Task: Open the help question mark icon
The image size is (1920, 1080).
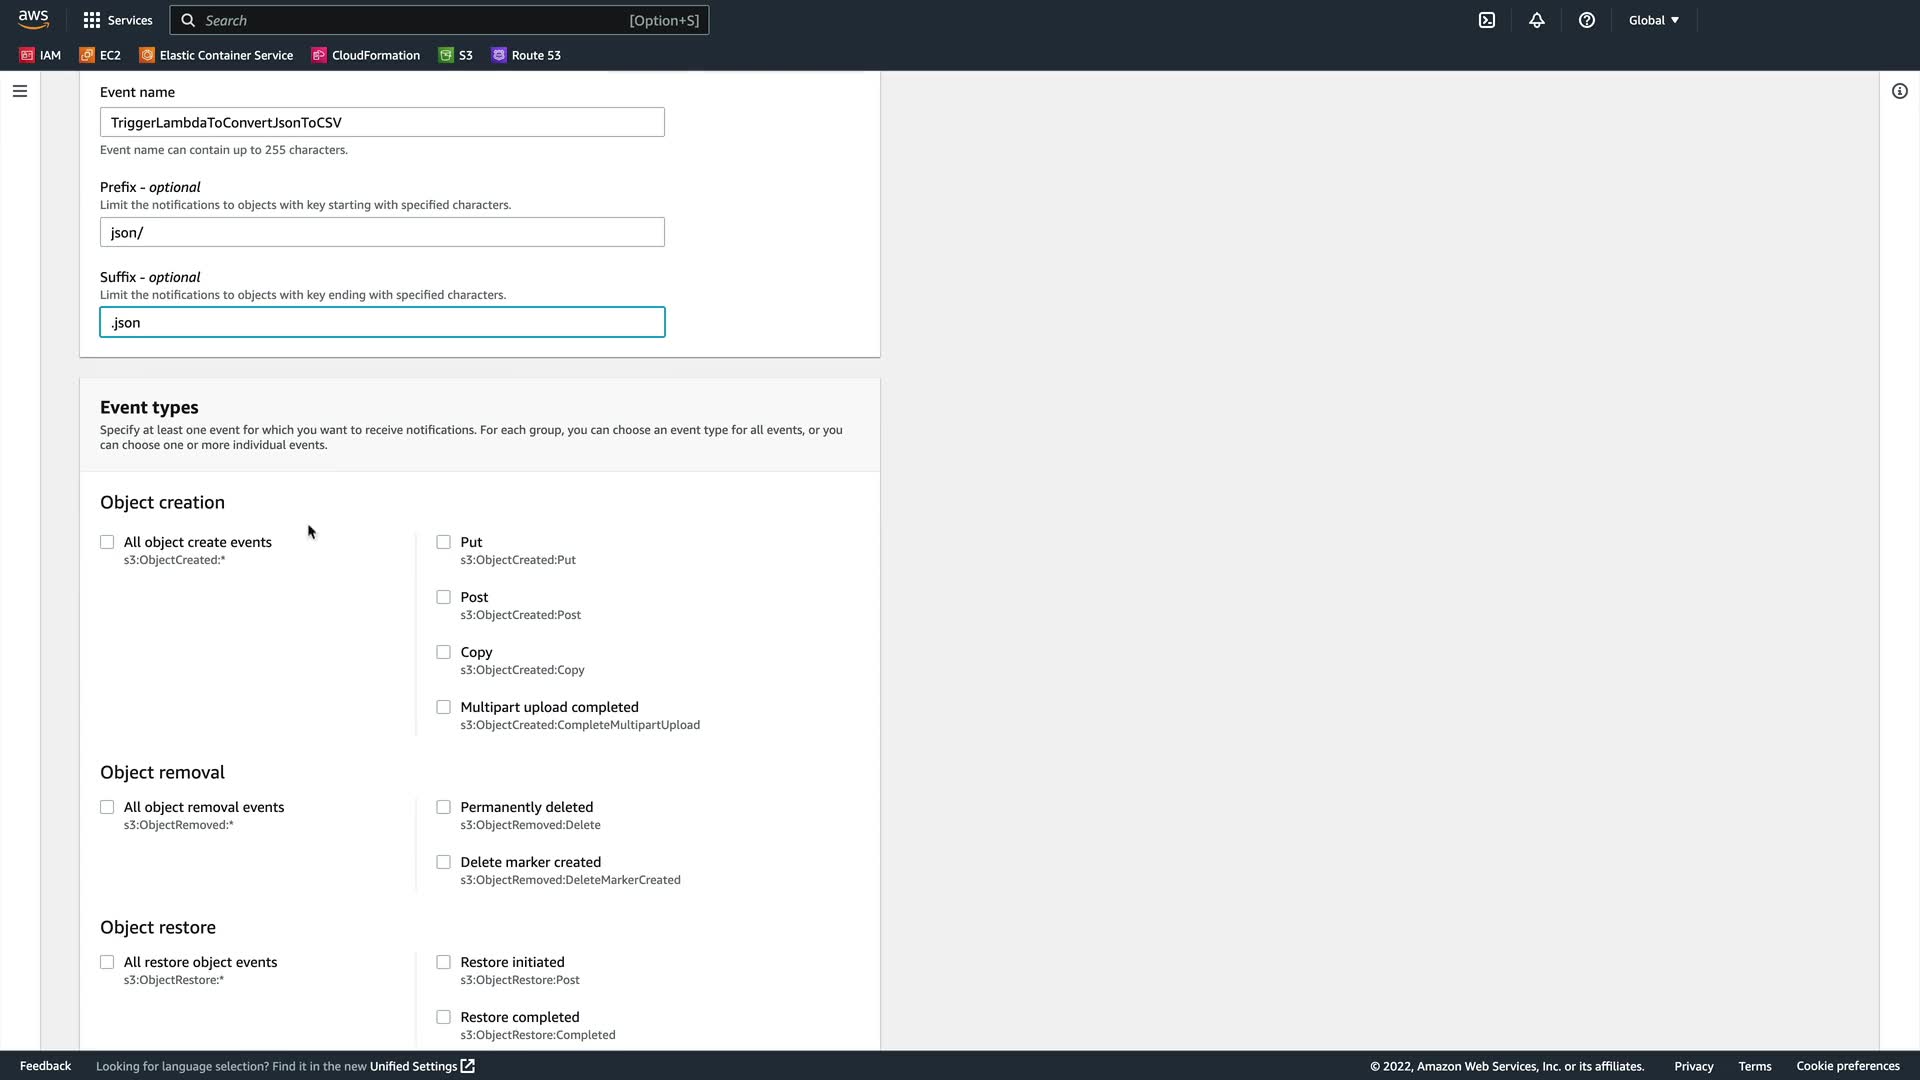Action: click(x=1587, y=20)
